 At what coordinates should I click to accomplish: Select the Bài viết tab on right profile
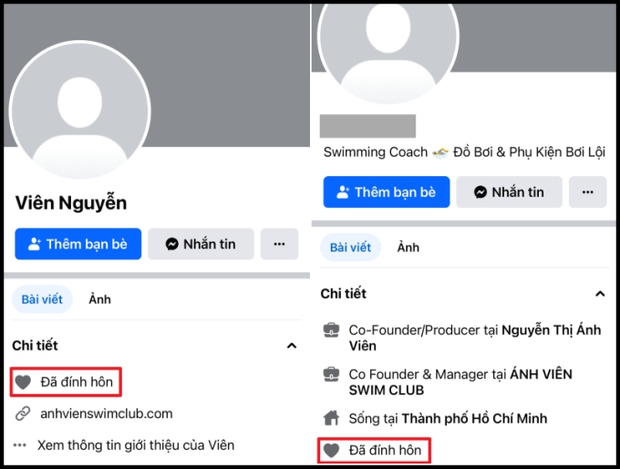tap(350, 247)
